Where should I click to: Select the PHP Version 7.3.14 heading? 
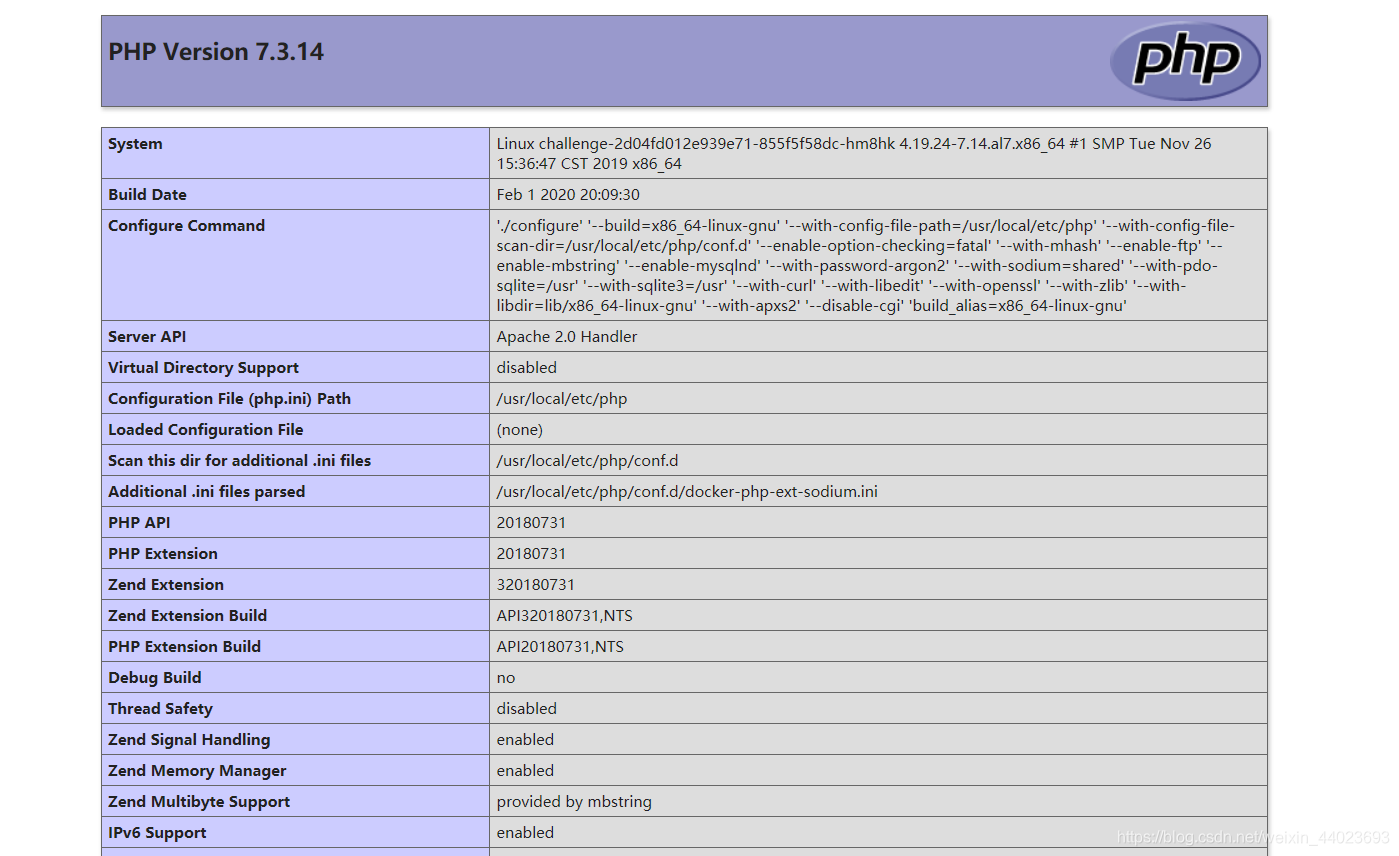pos(216,52)
